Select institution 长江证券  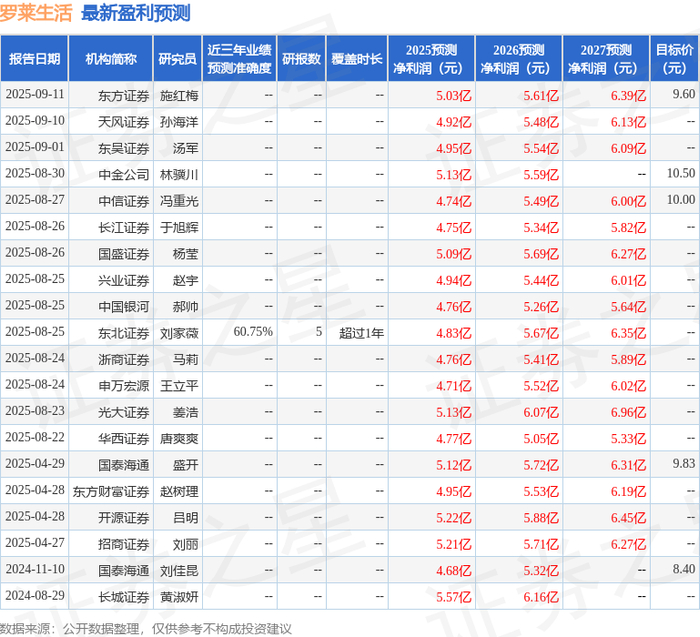coord(124,227)
